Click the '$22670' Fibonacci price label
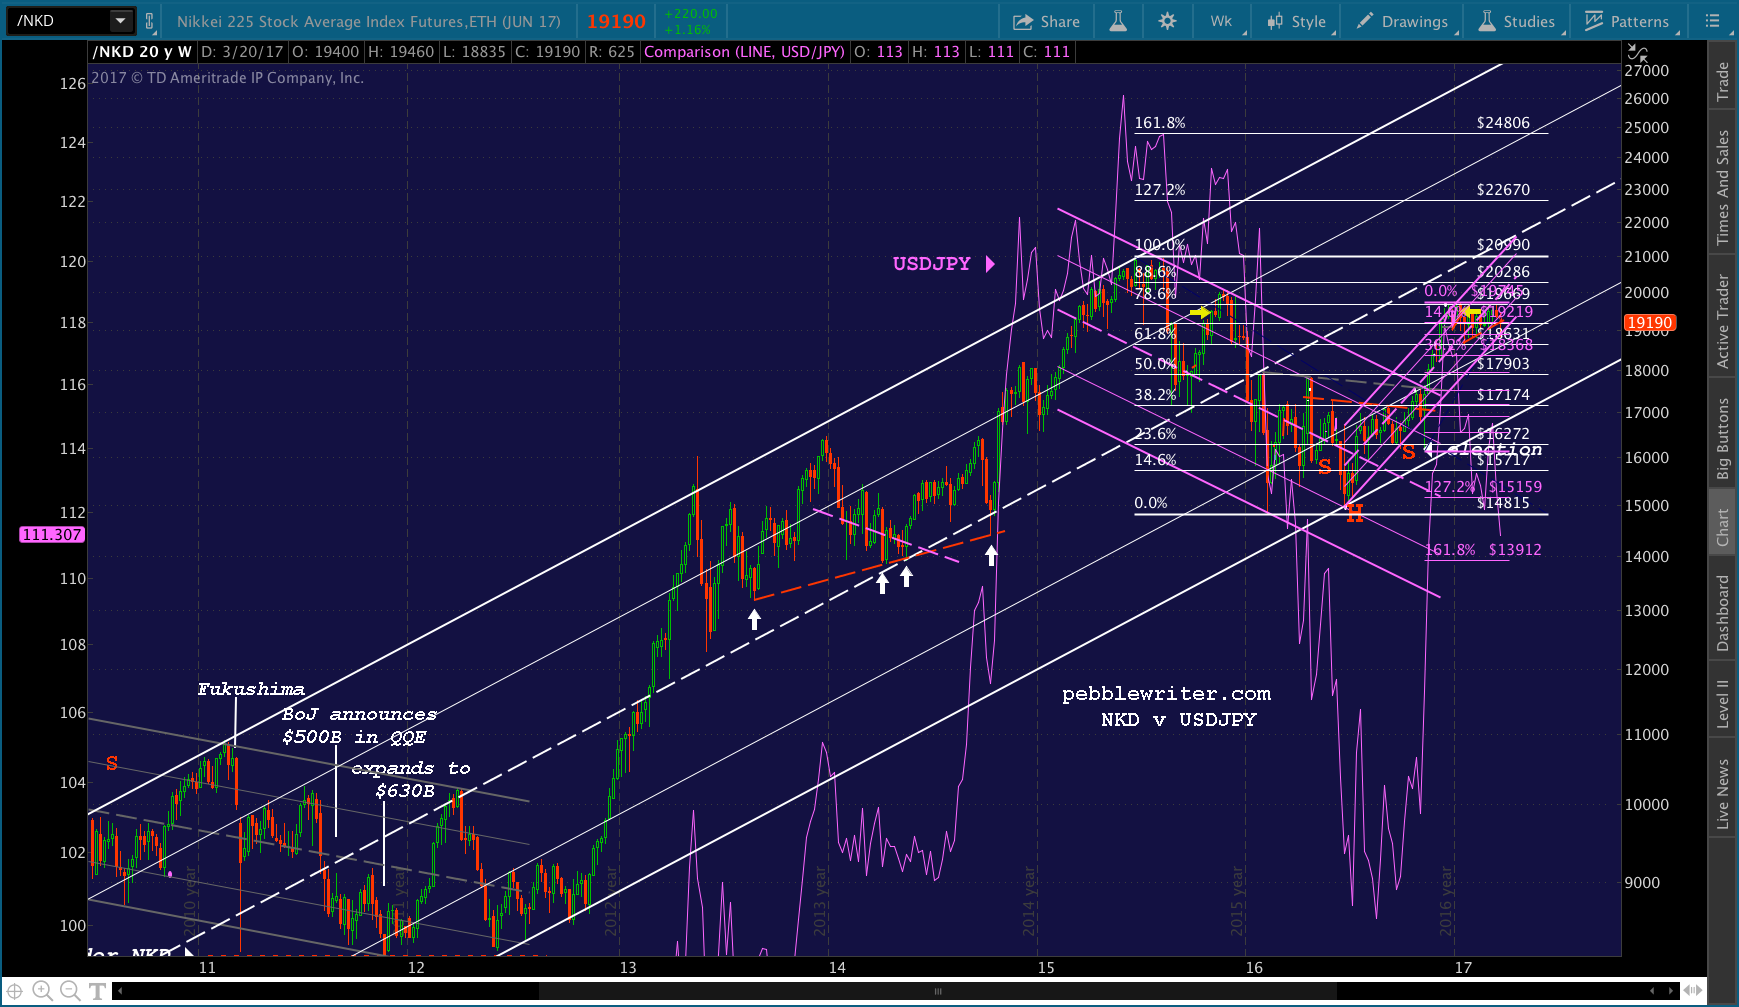1739x1007 pixels. [1503, 190]
